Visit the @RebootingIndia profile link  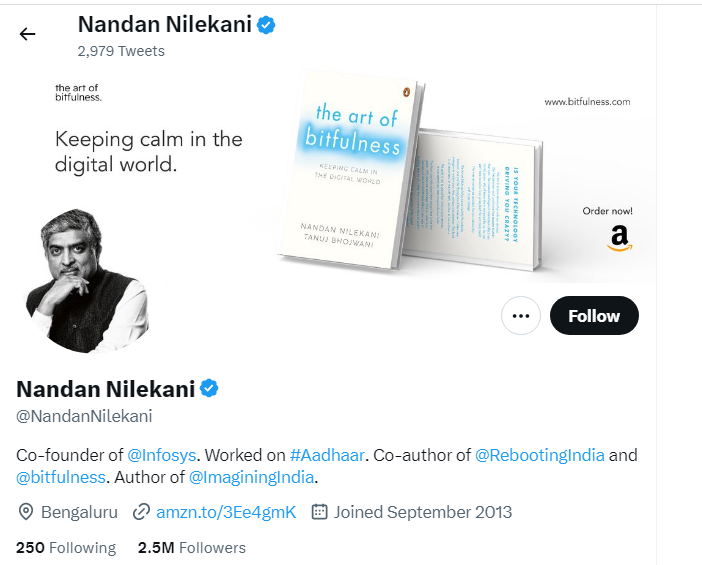539,455
